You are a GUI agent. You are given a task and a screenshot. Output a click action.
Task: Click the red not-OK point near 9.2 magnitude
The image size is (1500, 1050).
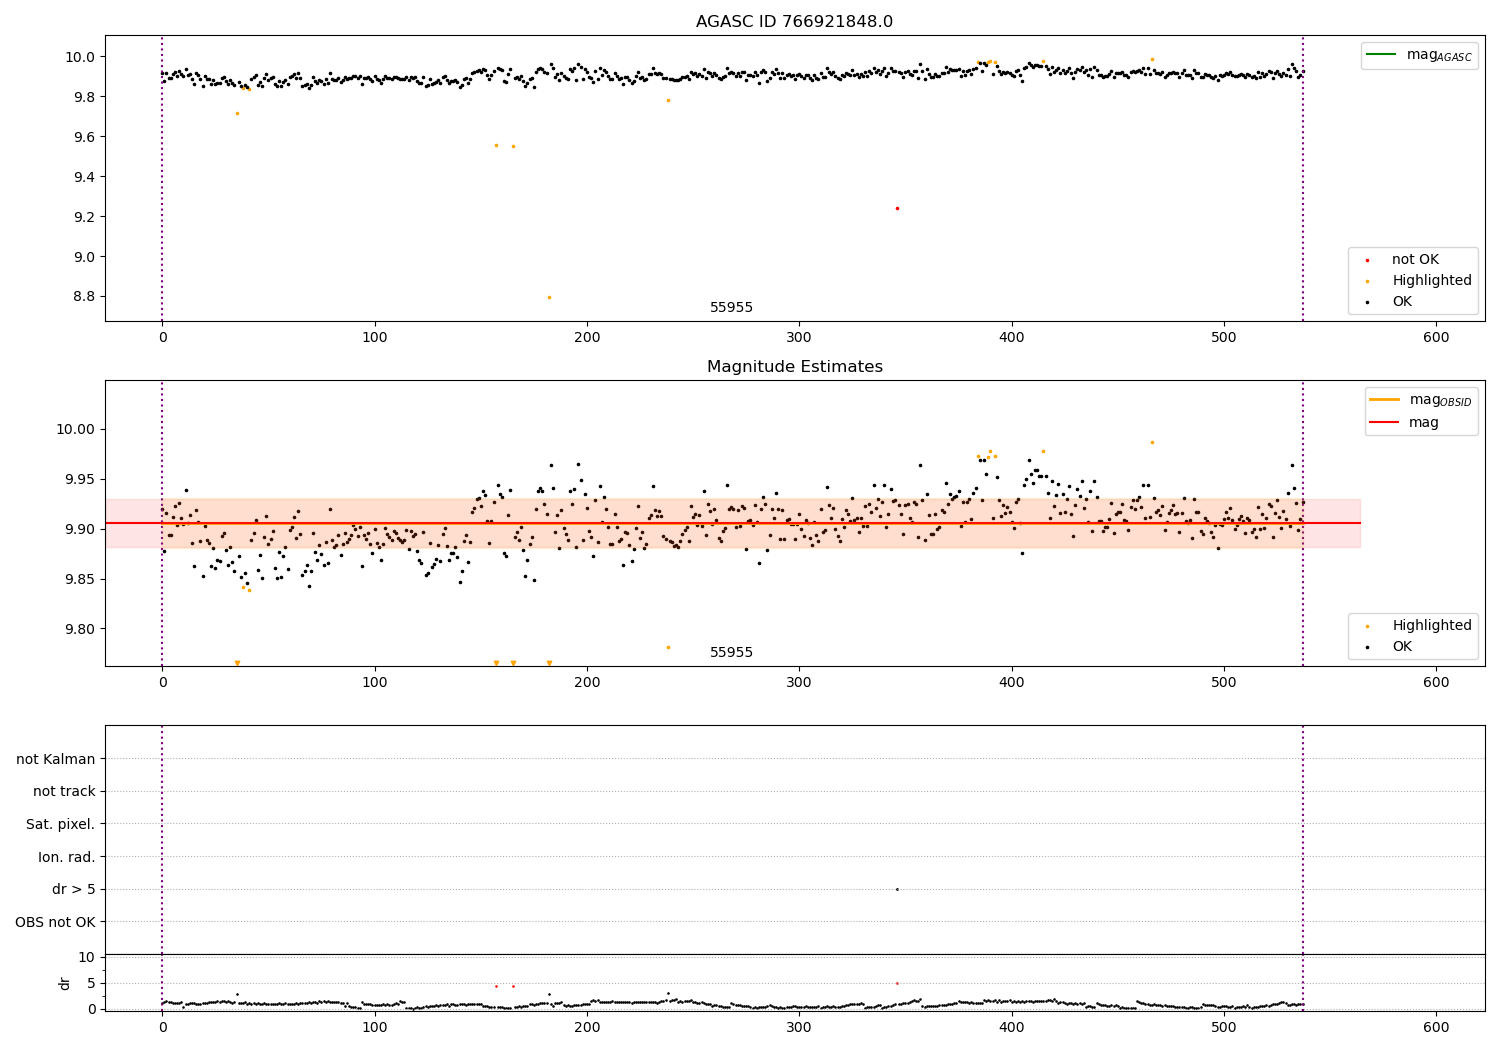point(897,208)
